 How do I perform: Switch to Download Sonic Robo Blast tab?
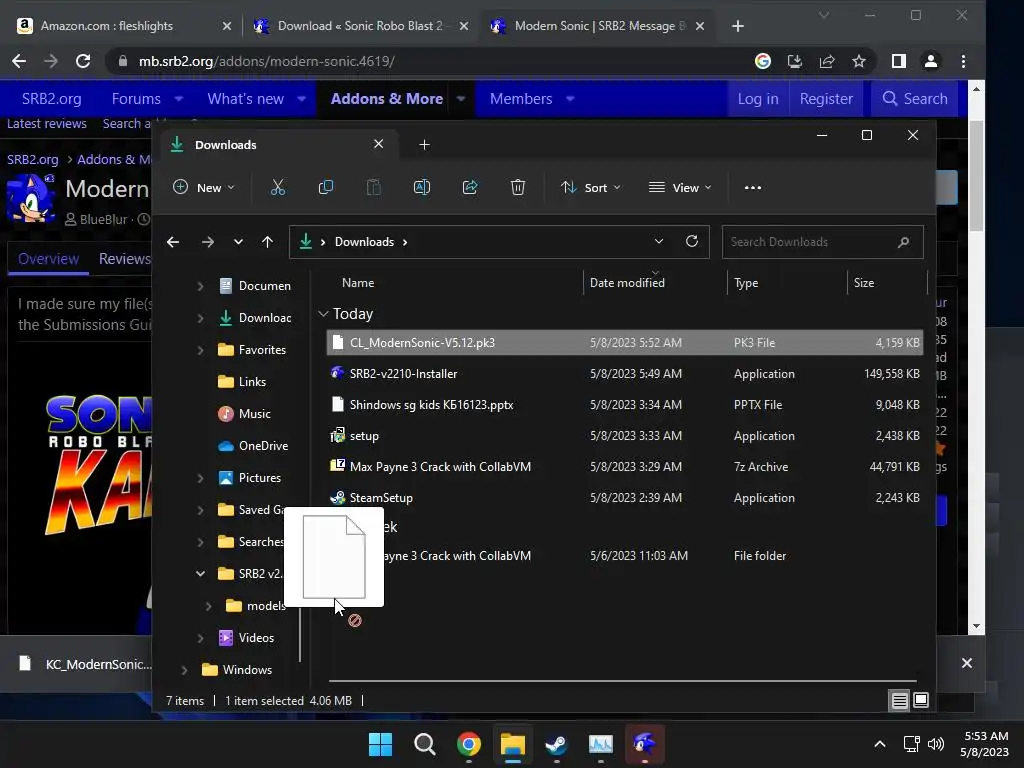tap(362, 26)
